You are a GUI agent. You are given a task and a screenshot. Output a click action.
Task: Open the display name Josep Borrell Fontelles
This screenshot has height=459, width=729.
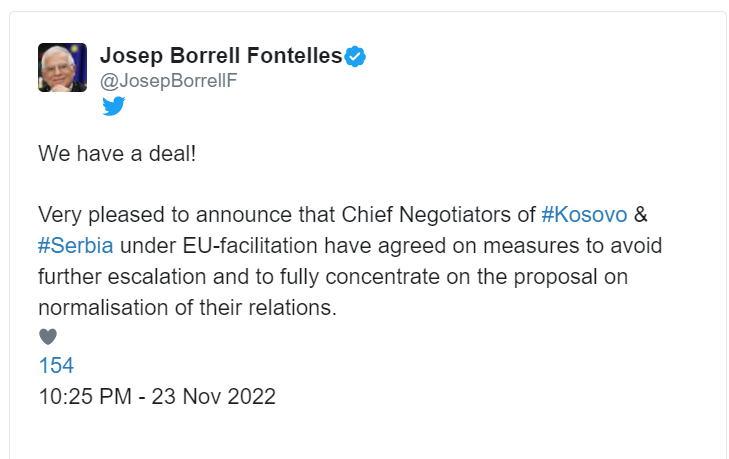(221, 55)
